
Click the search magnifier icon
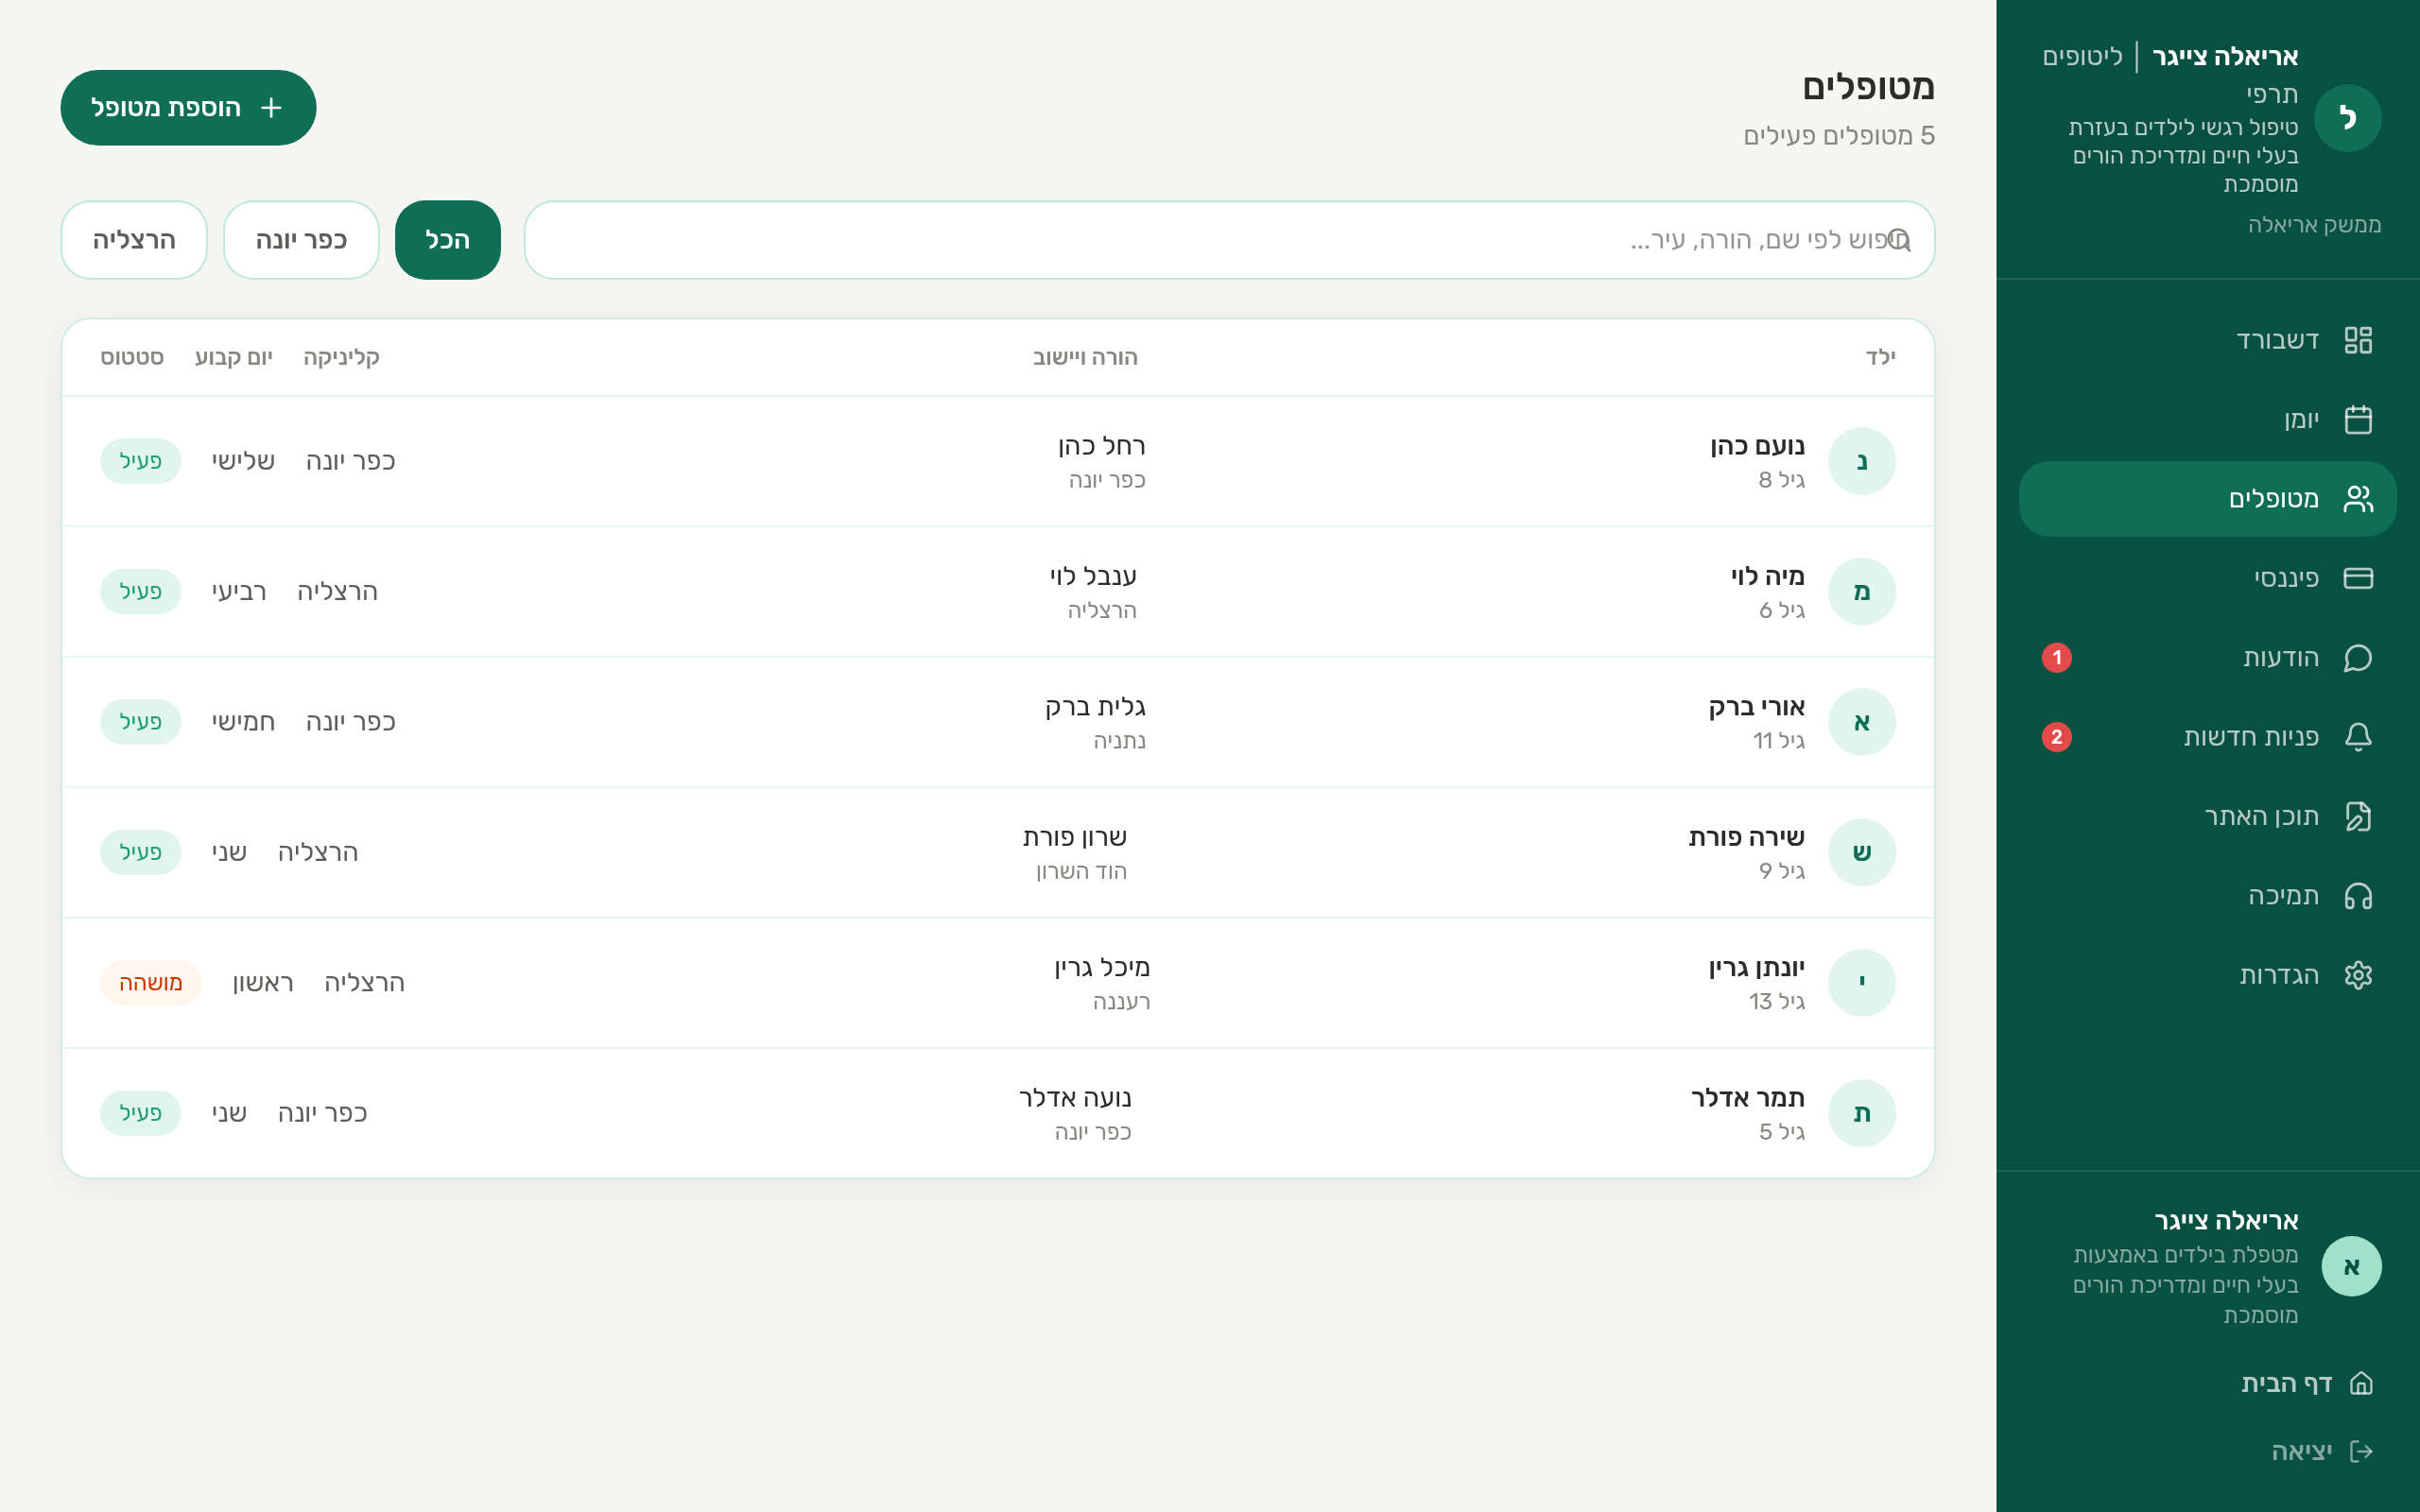(1899, 240)
